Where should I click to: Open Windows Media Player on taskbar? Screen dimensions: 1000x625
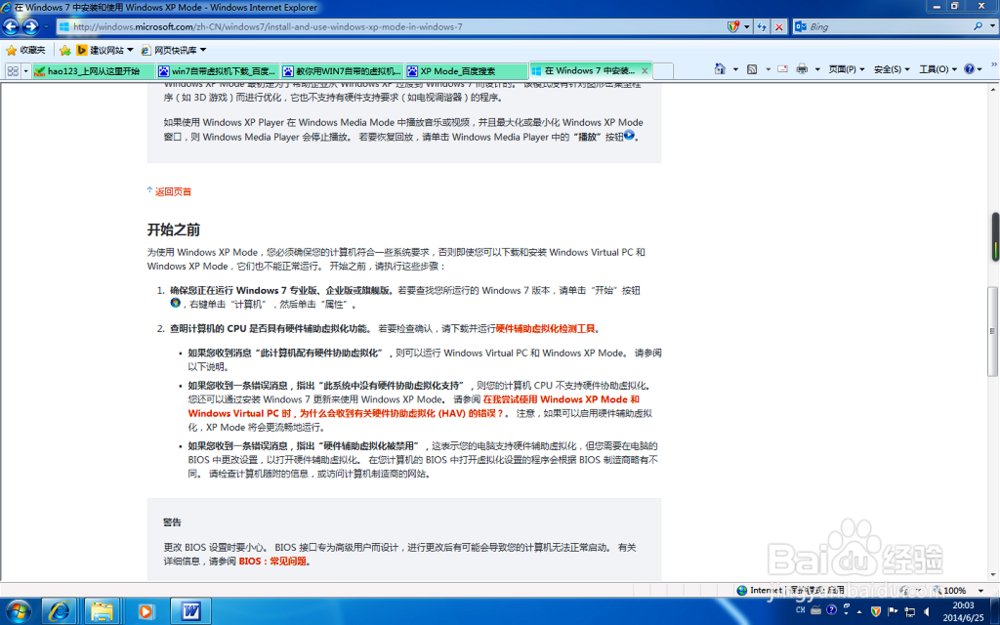(145, 611)
